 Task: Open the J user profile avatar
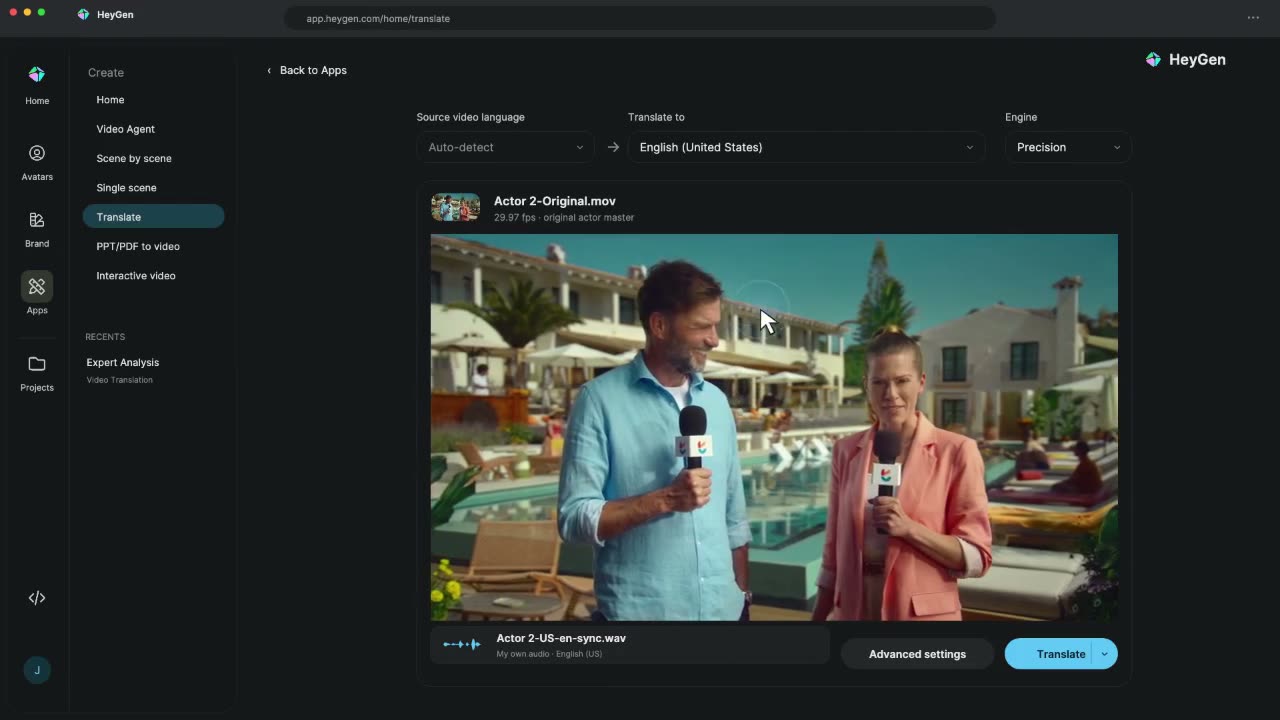pyautogui.click(x=37, y=670)
